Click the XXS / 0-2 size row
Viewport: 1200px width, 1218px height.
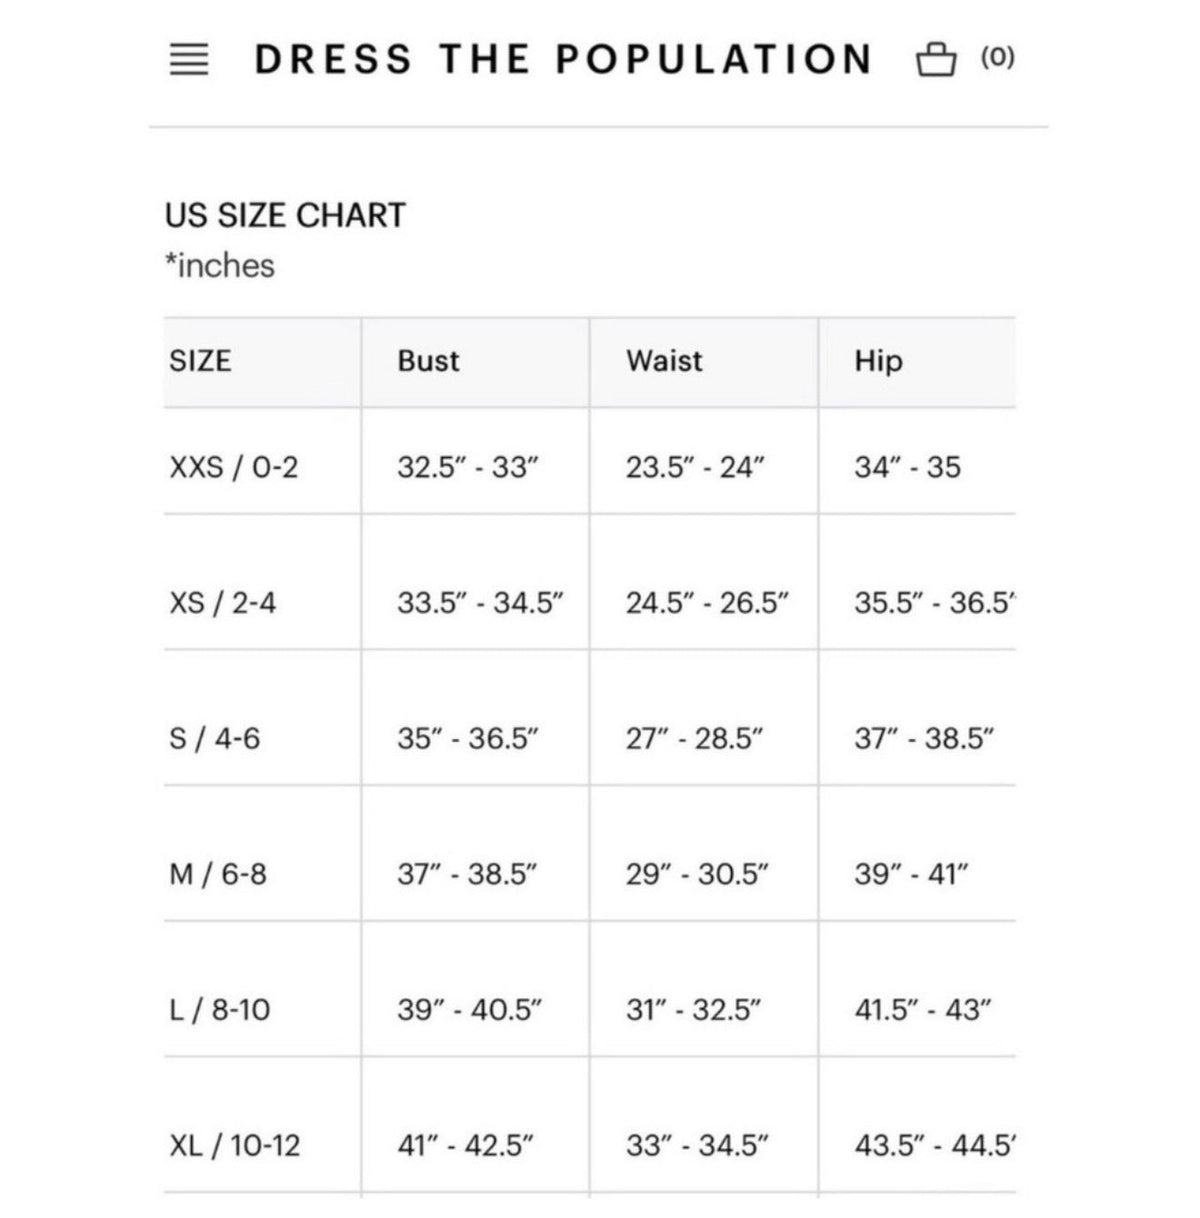pyautogui.click(x=590, y=467)
